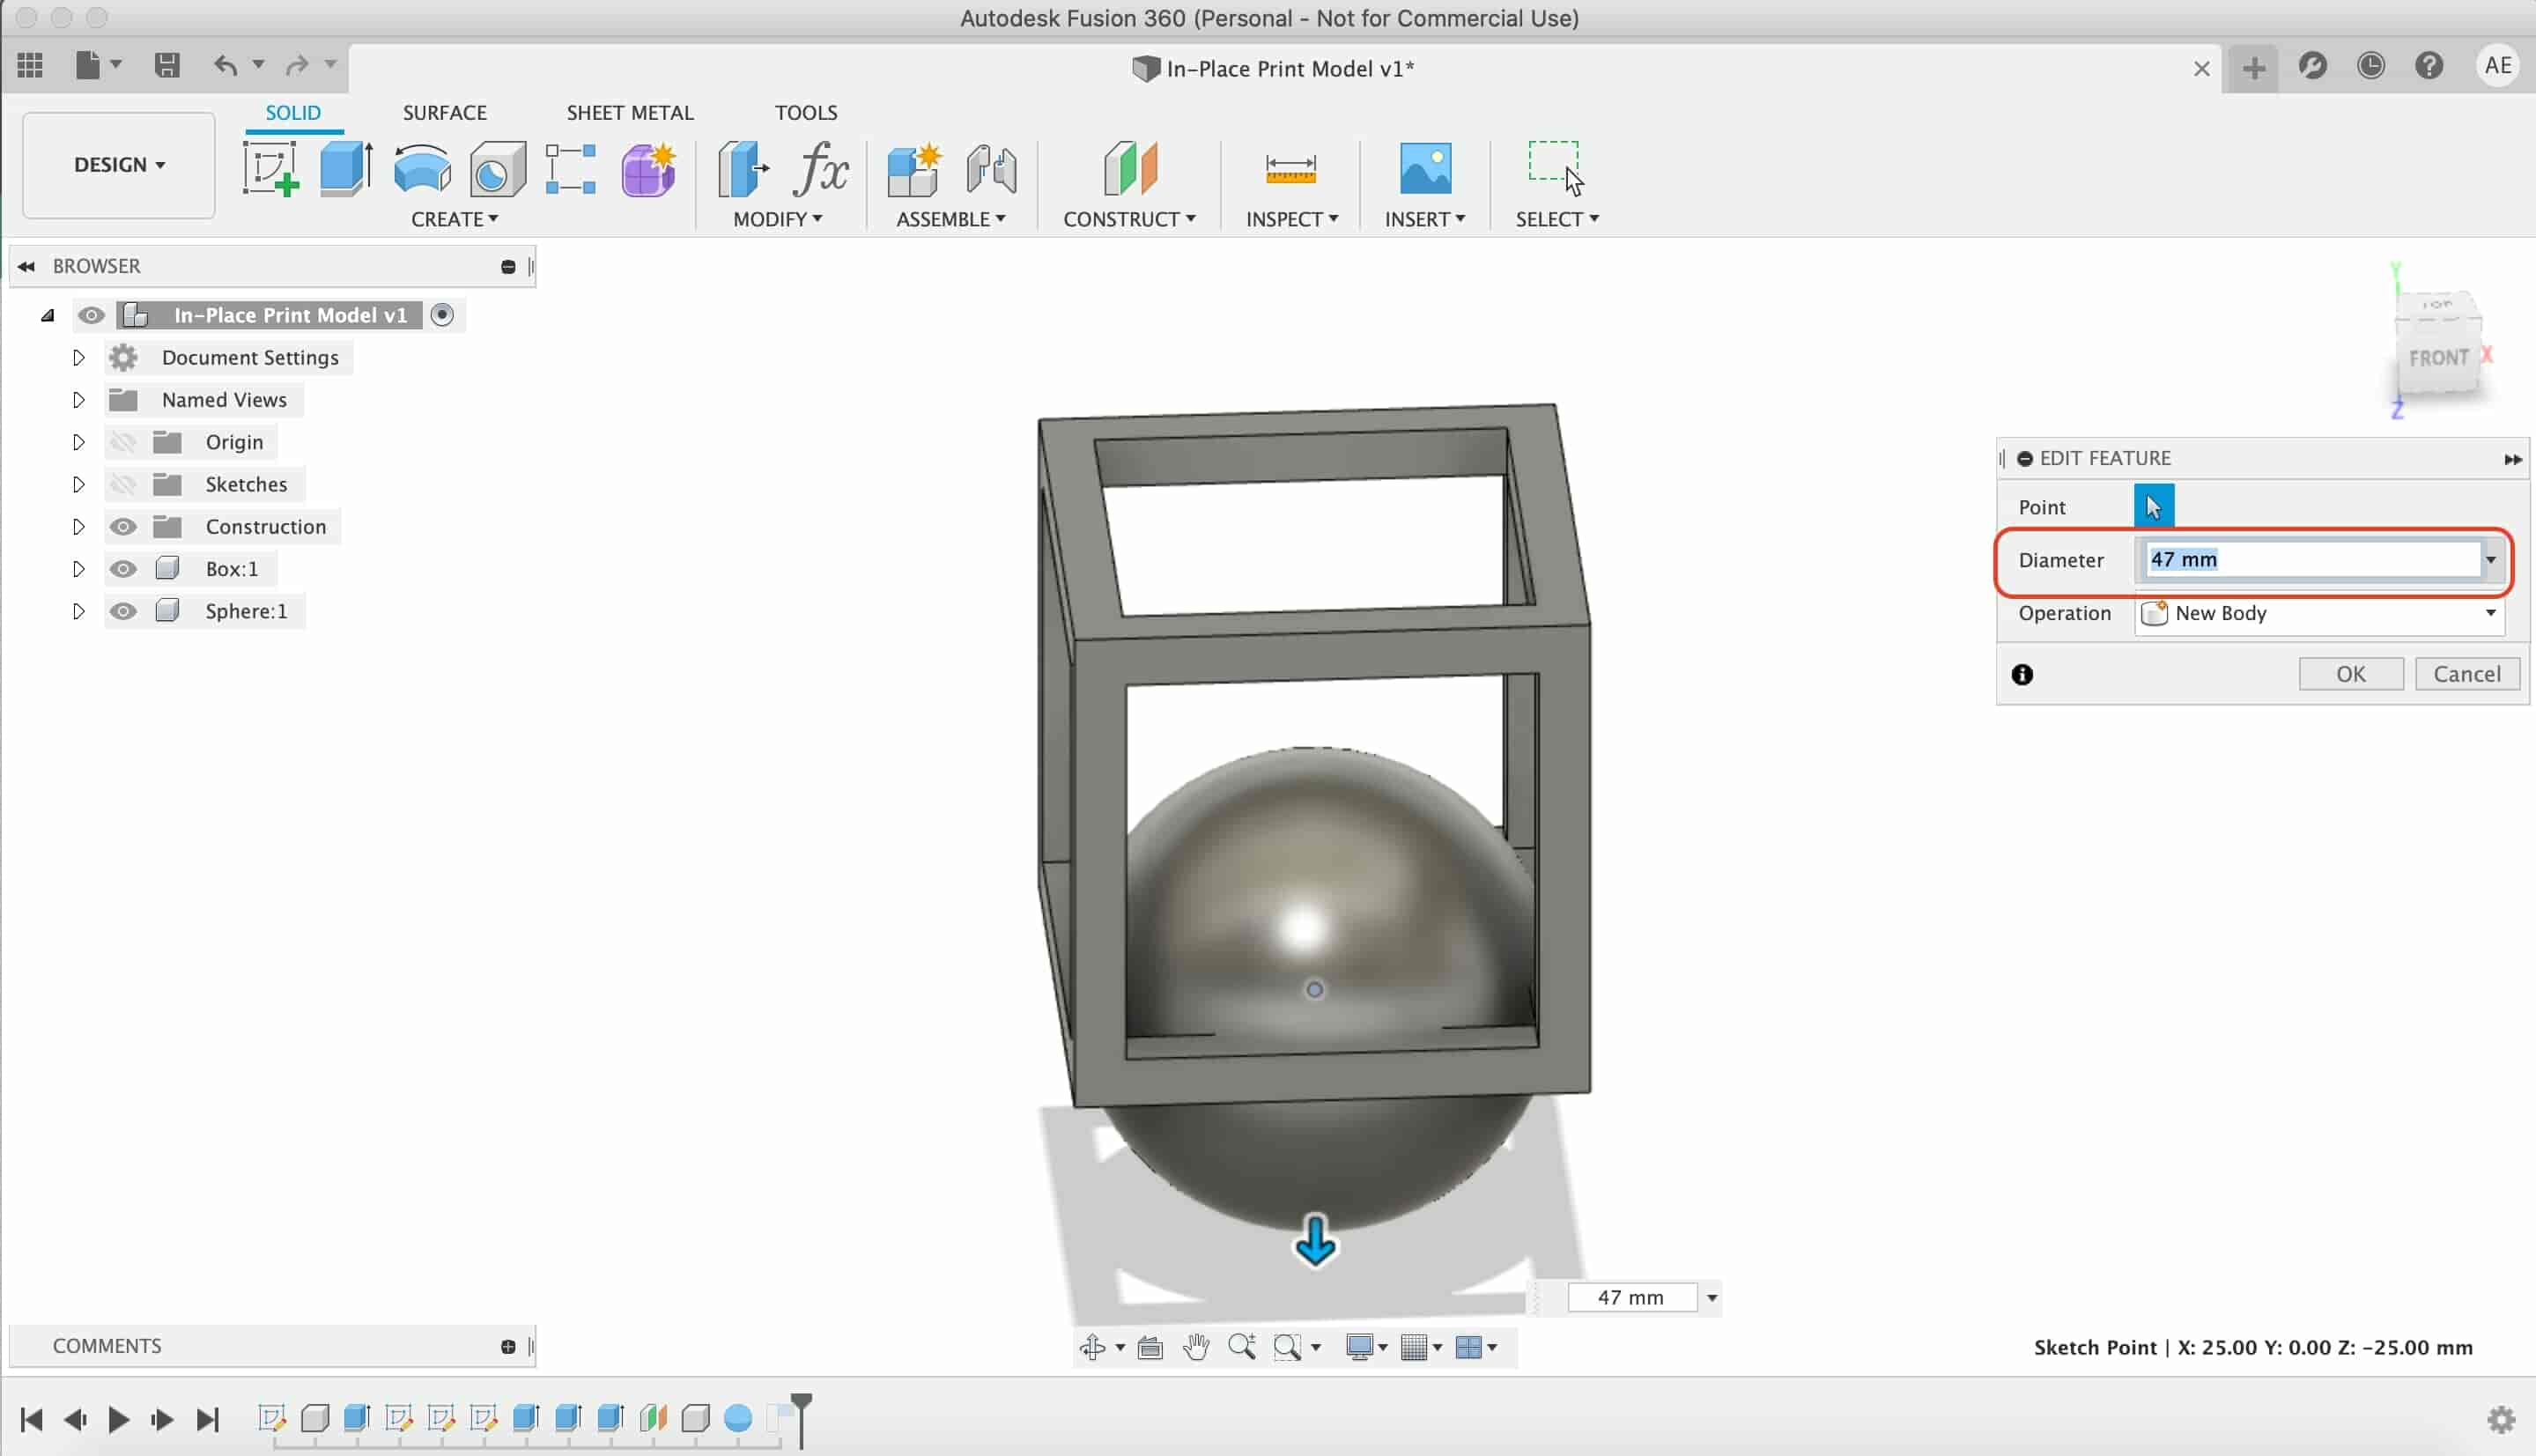Click the account AE button
2536x1456 pixels.
pyautogui.click(x=2498, y=66)
